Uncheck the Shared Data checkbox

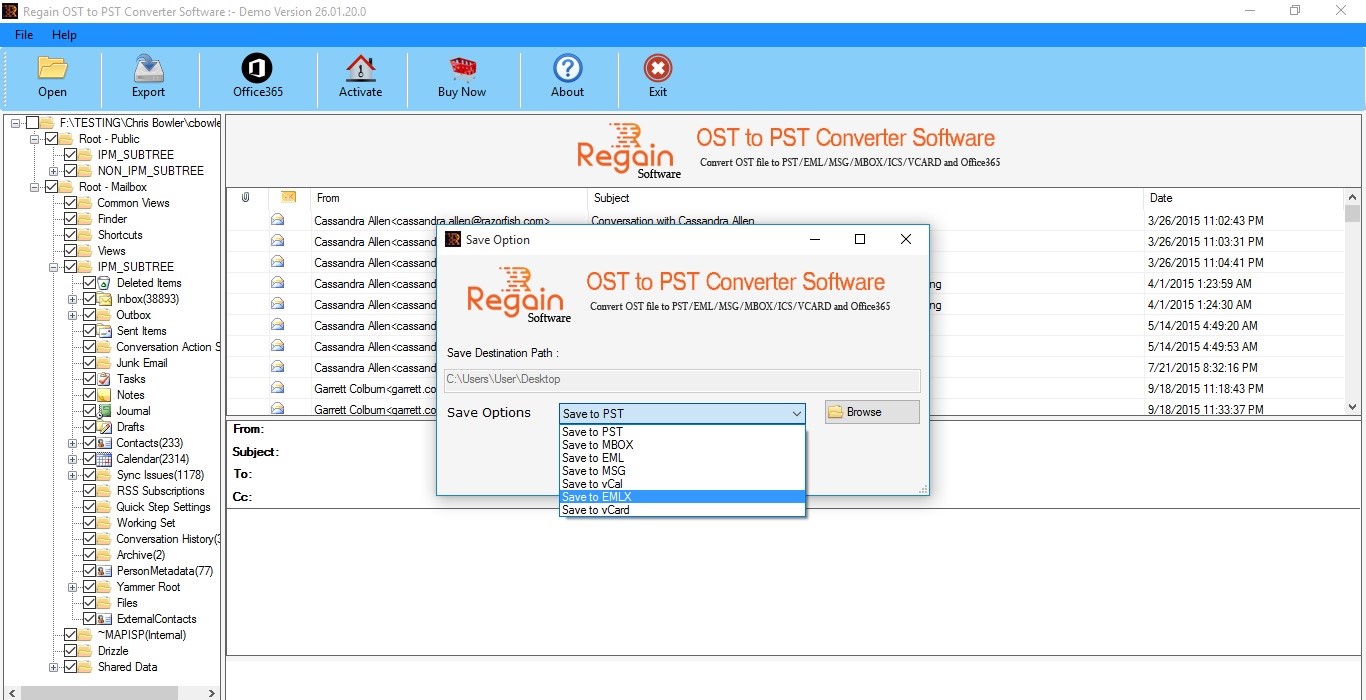click(x=70, y=667)
